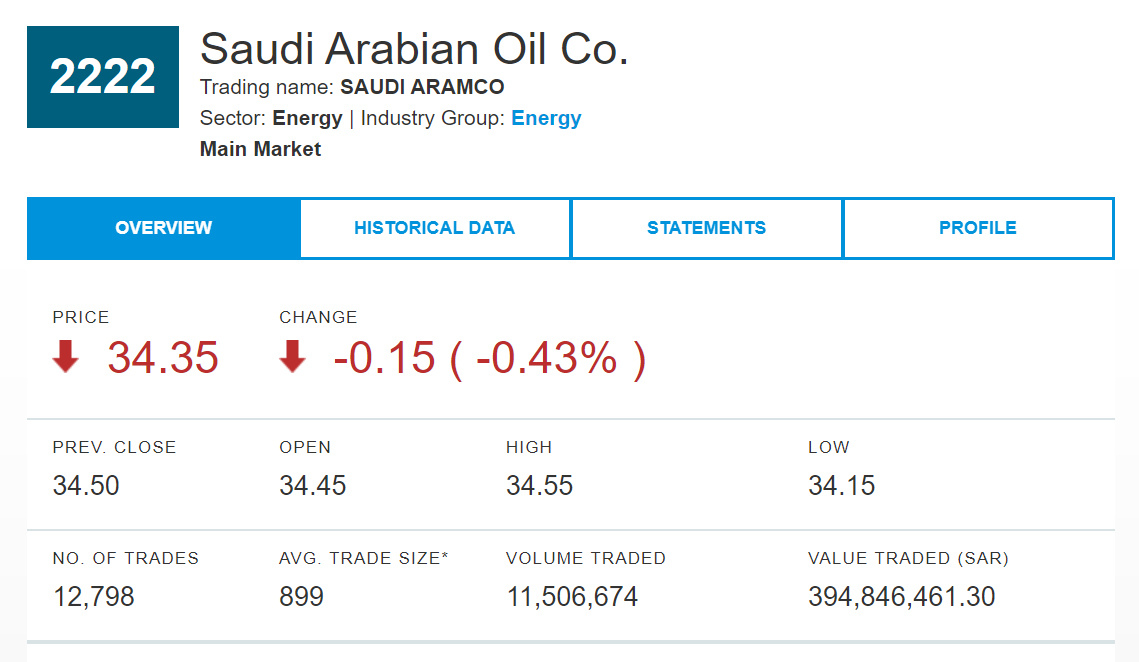Screen dimensions: 1139x662
Task: Click the red down arrow beside change
Action: click(292, 357)
